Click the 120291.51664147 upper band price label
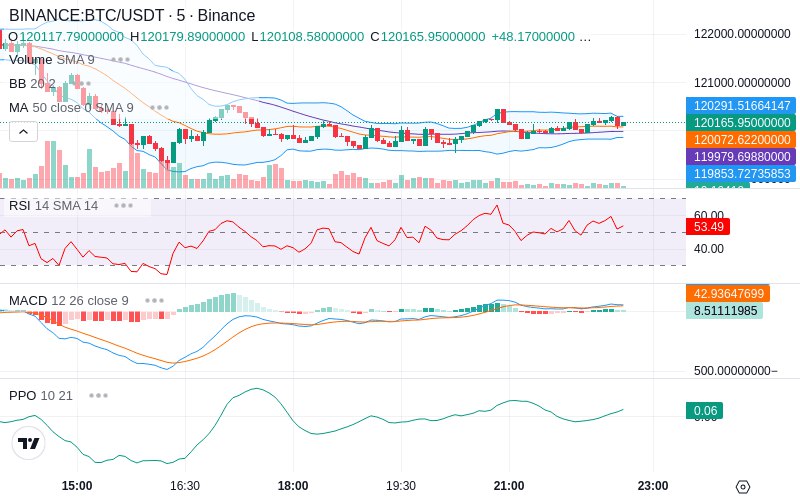Viewport: 800px width, 500px height. [x=742, y=106]
